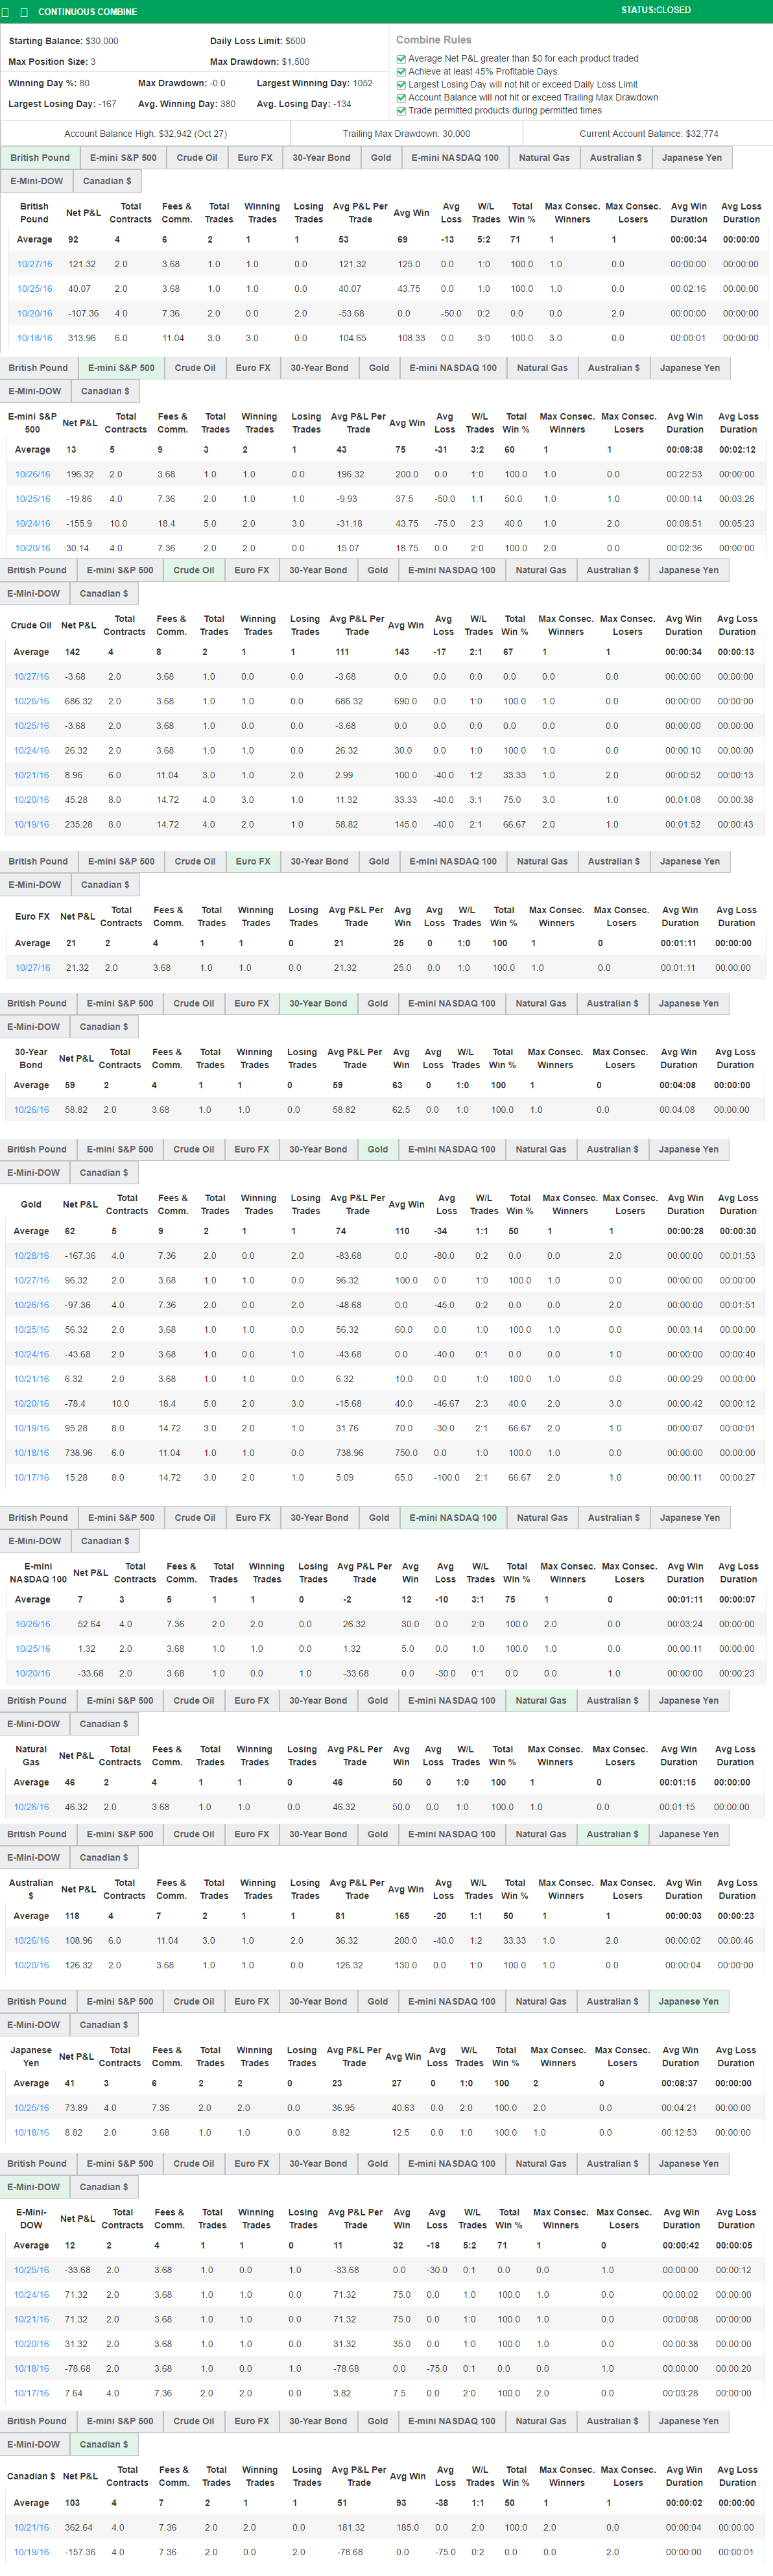The width and height of the screenshot is (773, 2576).
Task: Open 10/18/16 link in Gold table
Action: click(31, 1453)
